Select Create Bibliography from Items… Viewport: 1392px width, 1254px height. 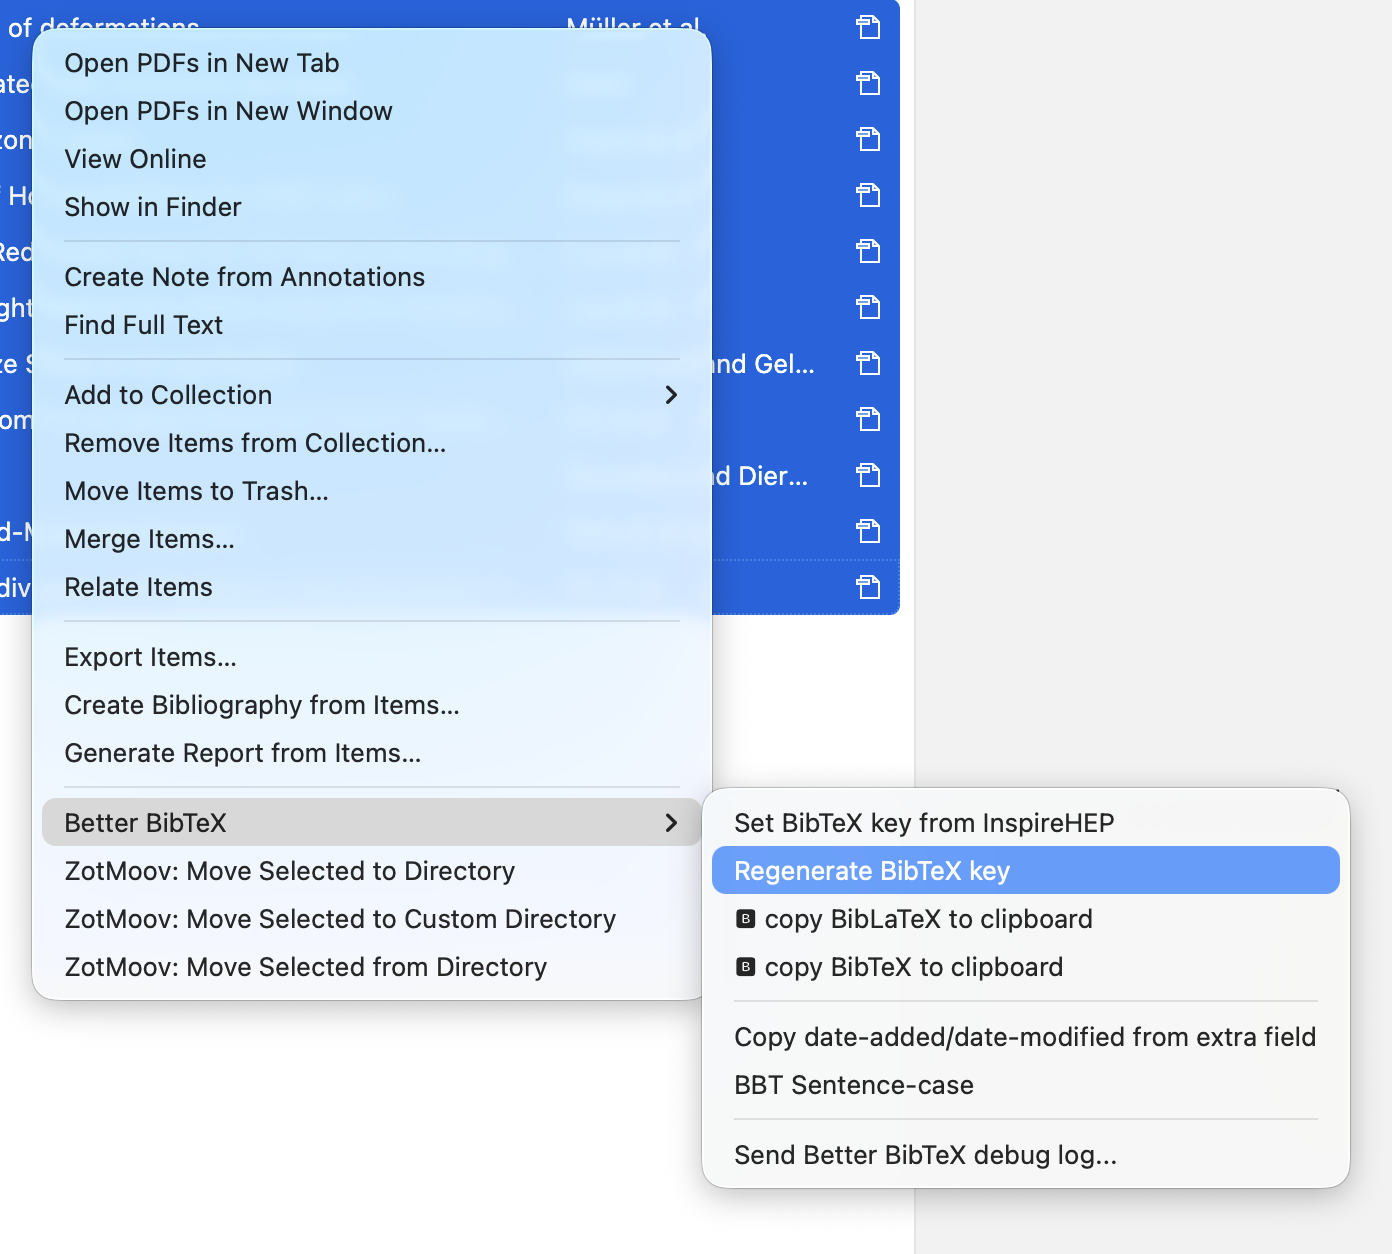coord(371,705)
